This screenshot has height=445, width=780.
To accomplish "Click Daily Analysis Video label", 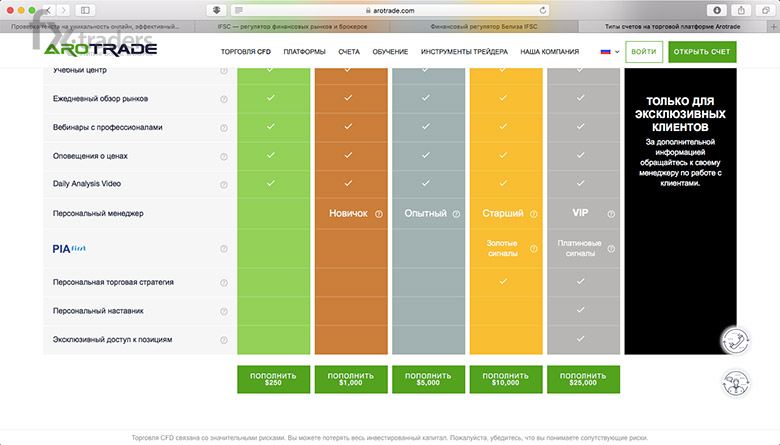I will coord(87,183).
